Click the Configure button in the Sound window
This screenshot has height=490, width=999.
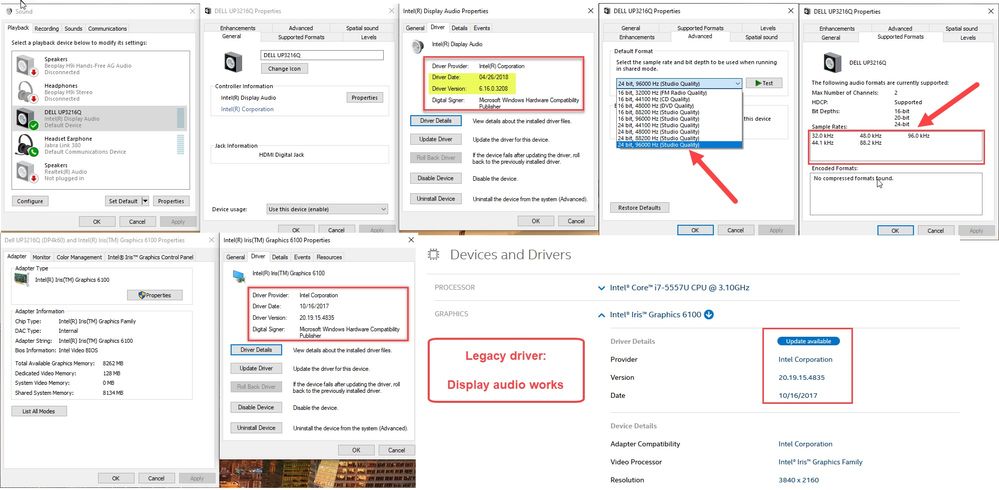pos(30,201)
